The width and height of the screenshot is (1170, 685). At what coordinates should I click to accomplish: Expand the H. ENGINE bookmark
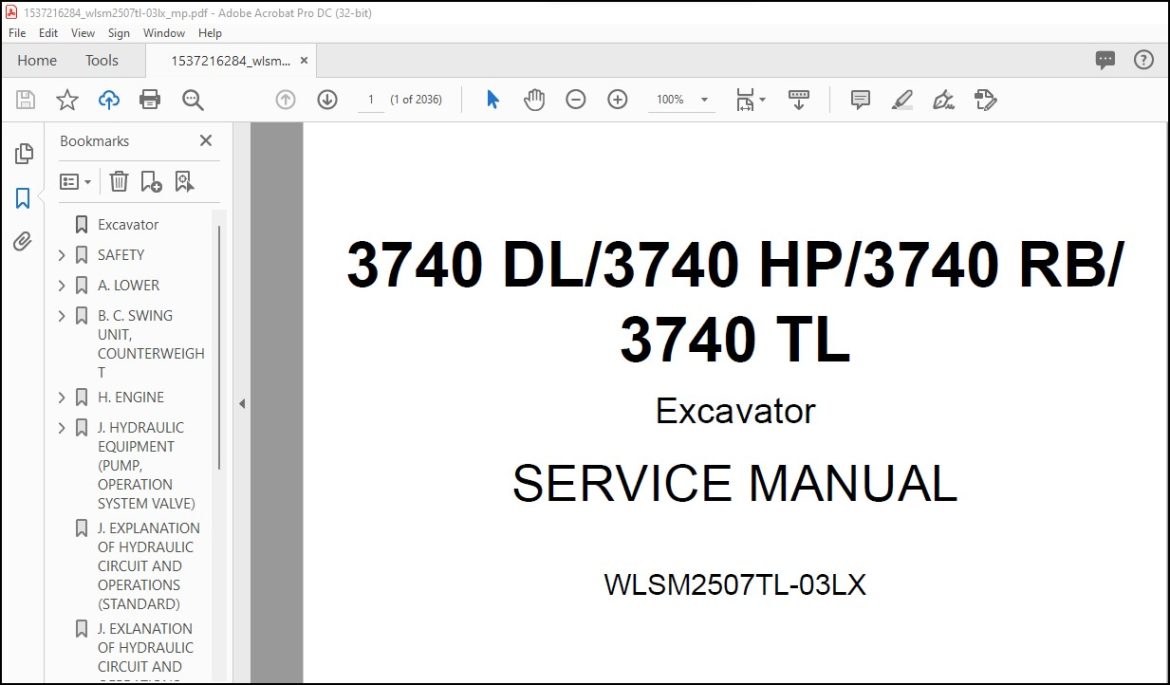[62, 398]
